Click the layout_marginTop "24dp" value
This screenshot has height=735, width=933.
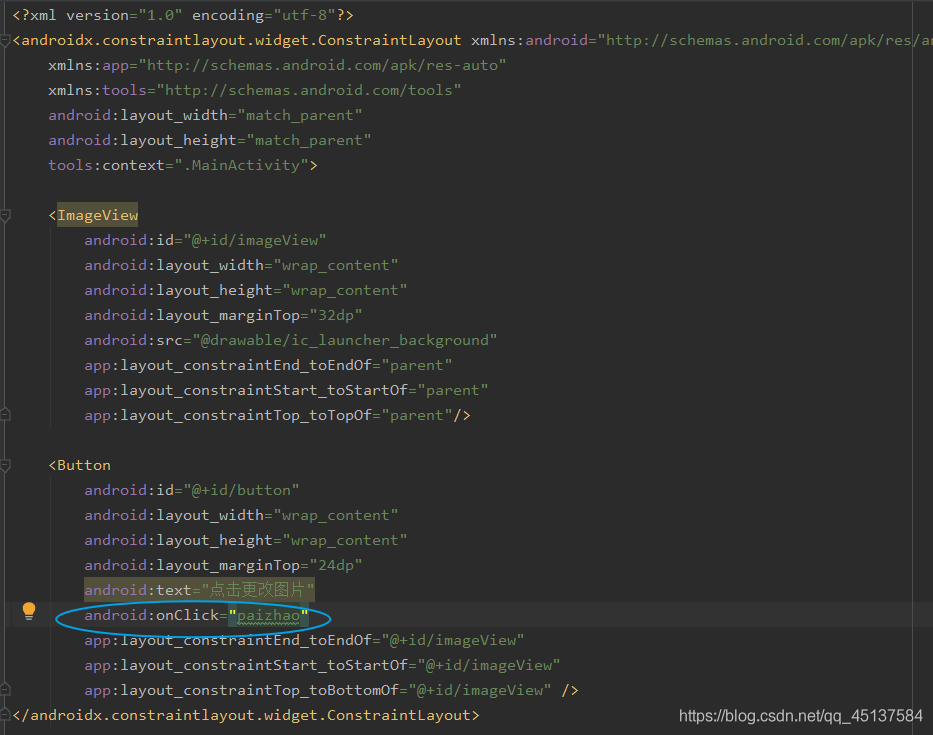336,565
